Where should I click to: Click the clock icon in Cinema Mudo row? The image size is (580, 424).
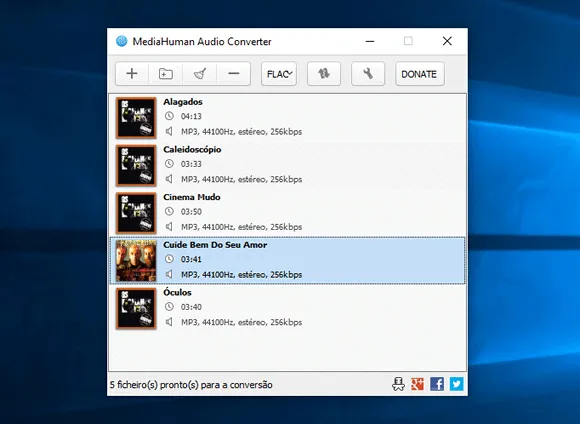coord(169,211)
